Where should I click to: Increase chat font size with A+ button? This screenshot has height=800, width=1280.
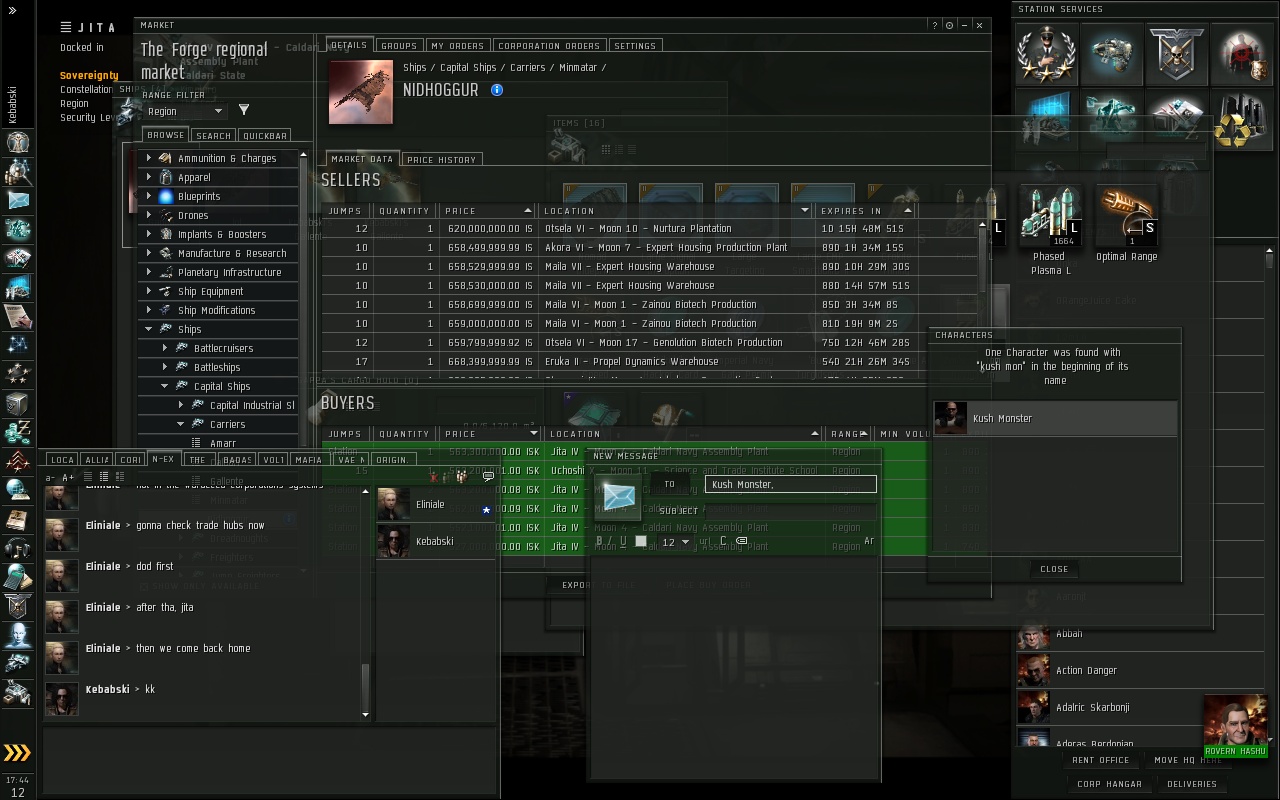(x=68, y=478)
